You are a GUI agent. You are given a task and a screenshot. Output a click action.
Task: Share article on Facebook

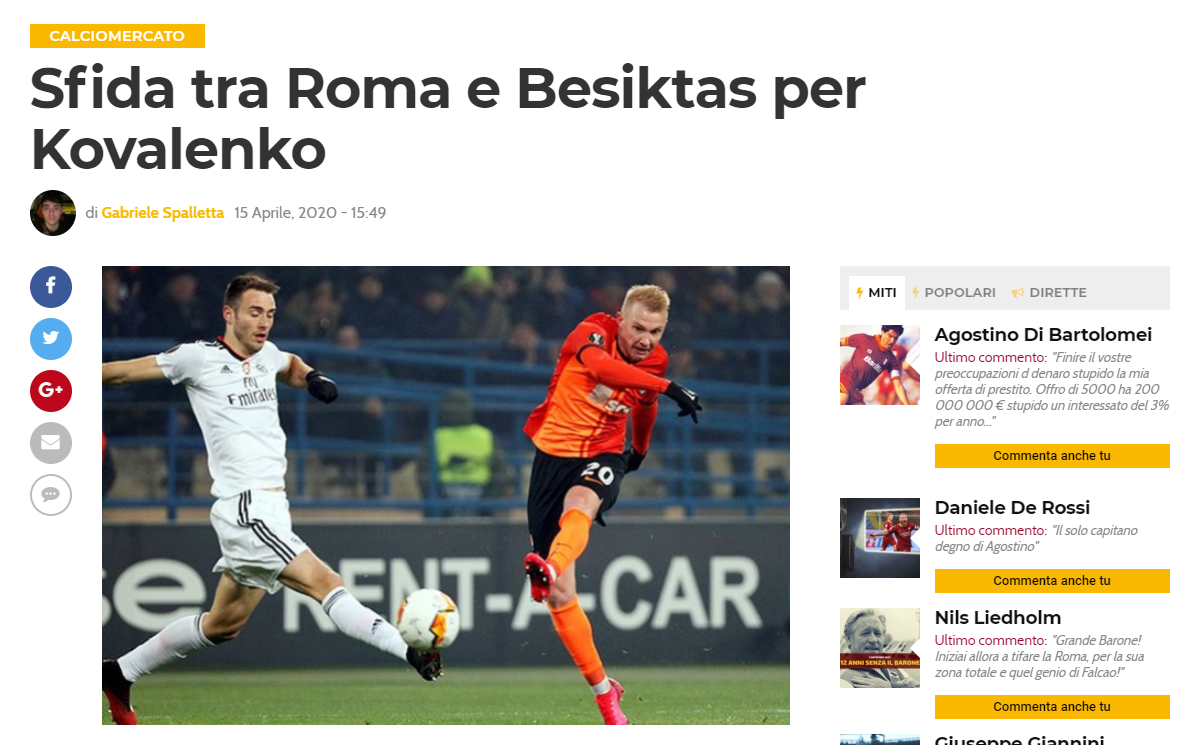click(x=51, y=286)
